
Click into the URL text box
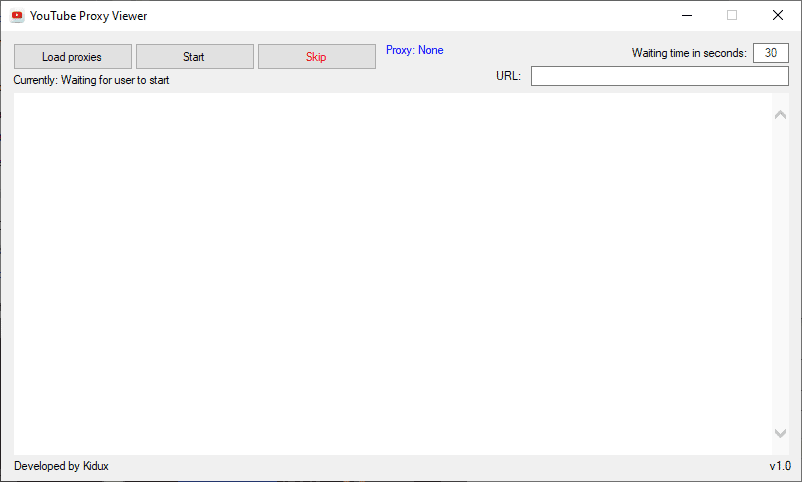(659, 76)
